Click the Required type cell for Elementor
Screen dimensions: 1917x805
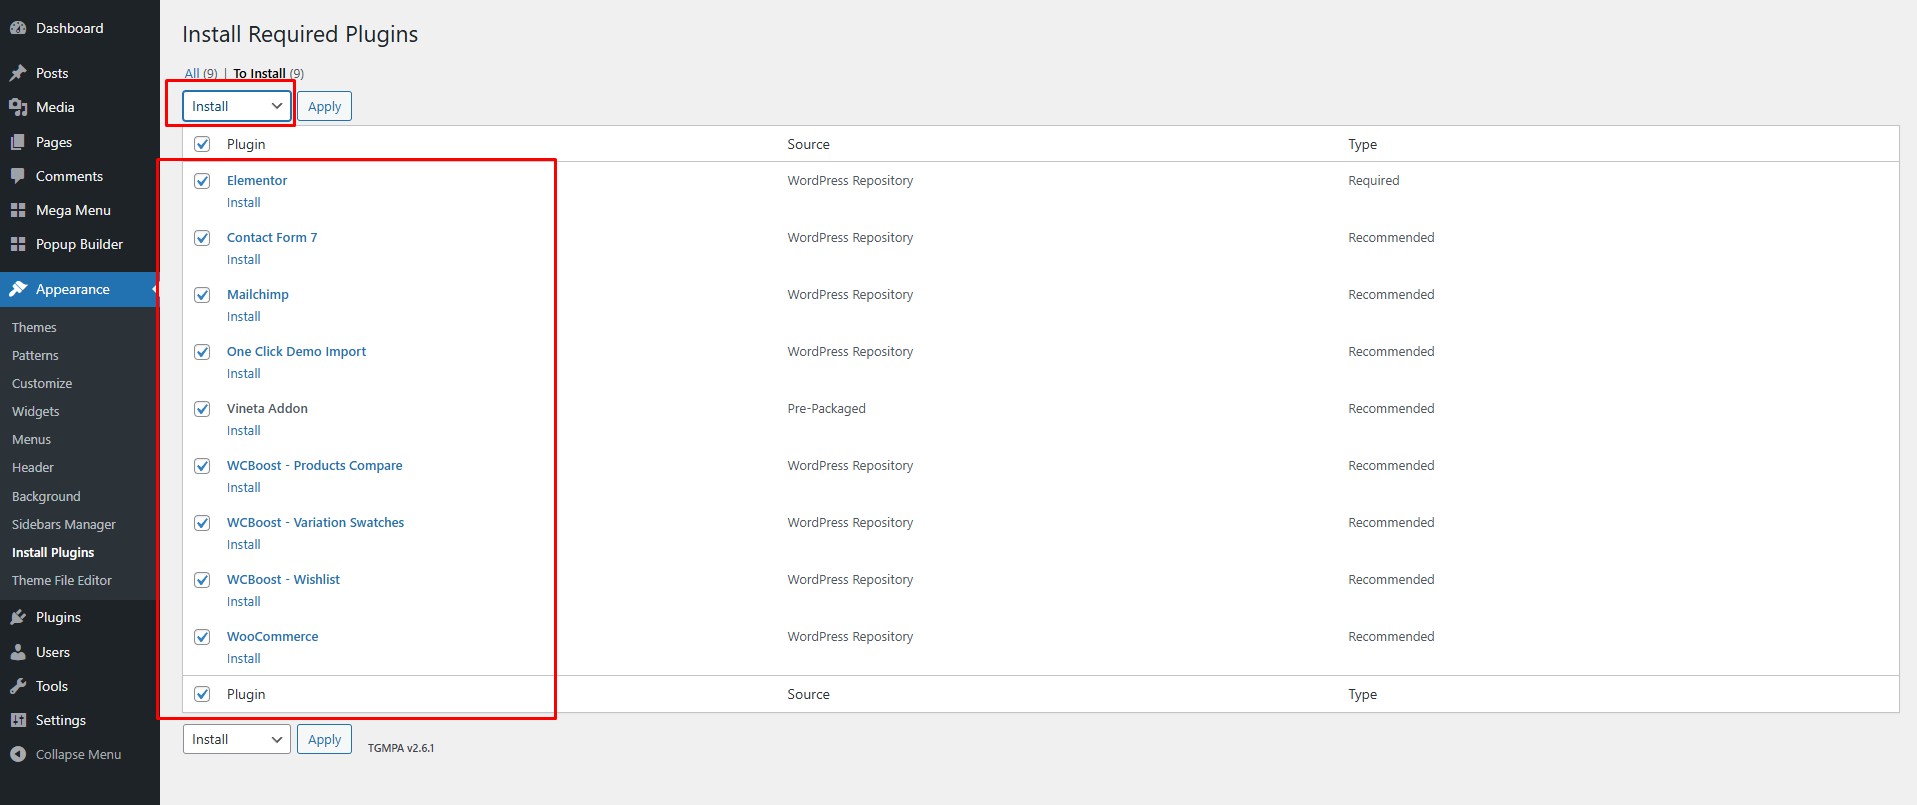click(1374, 180)
